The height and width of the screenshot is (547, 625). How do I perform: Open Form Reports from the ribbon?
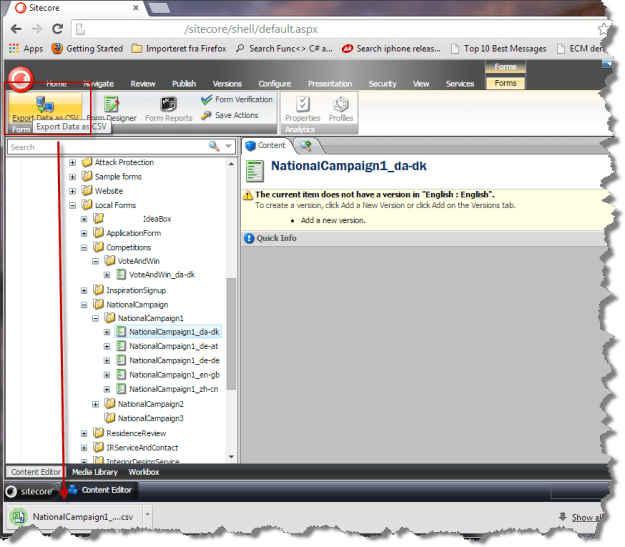(x=169, y=108)
